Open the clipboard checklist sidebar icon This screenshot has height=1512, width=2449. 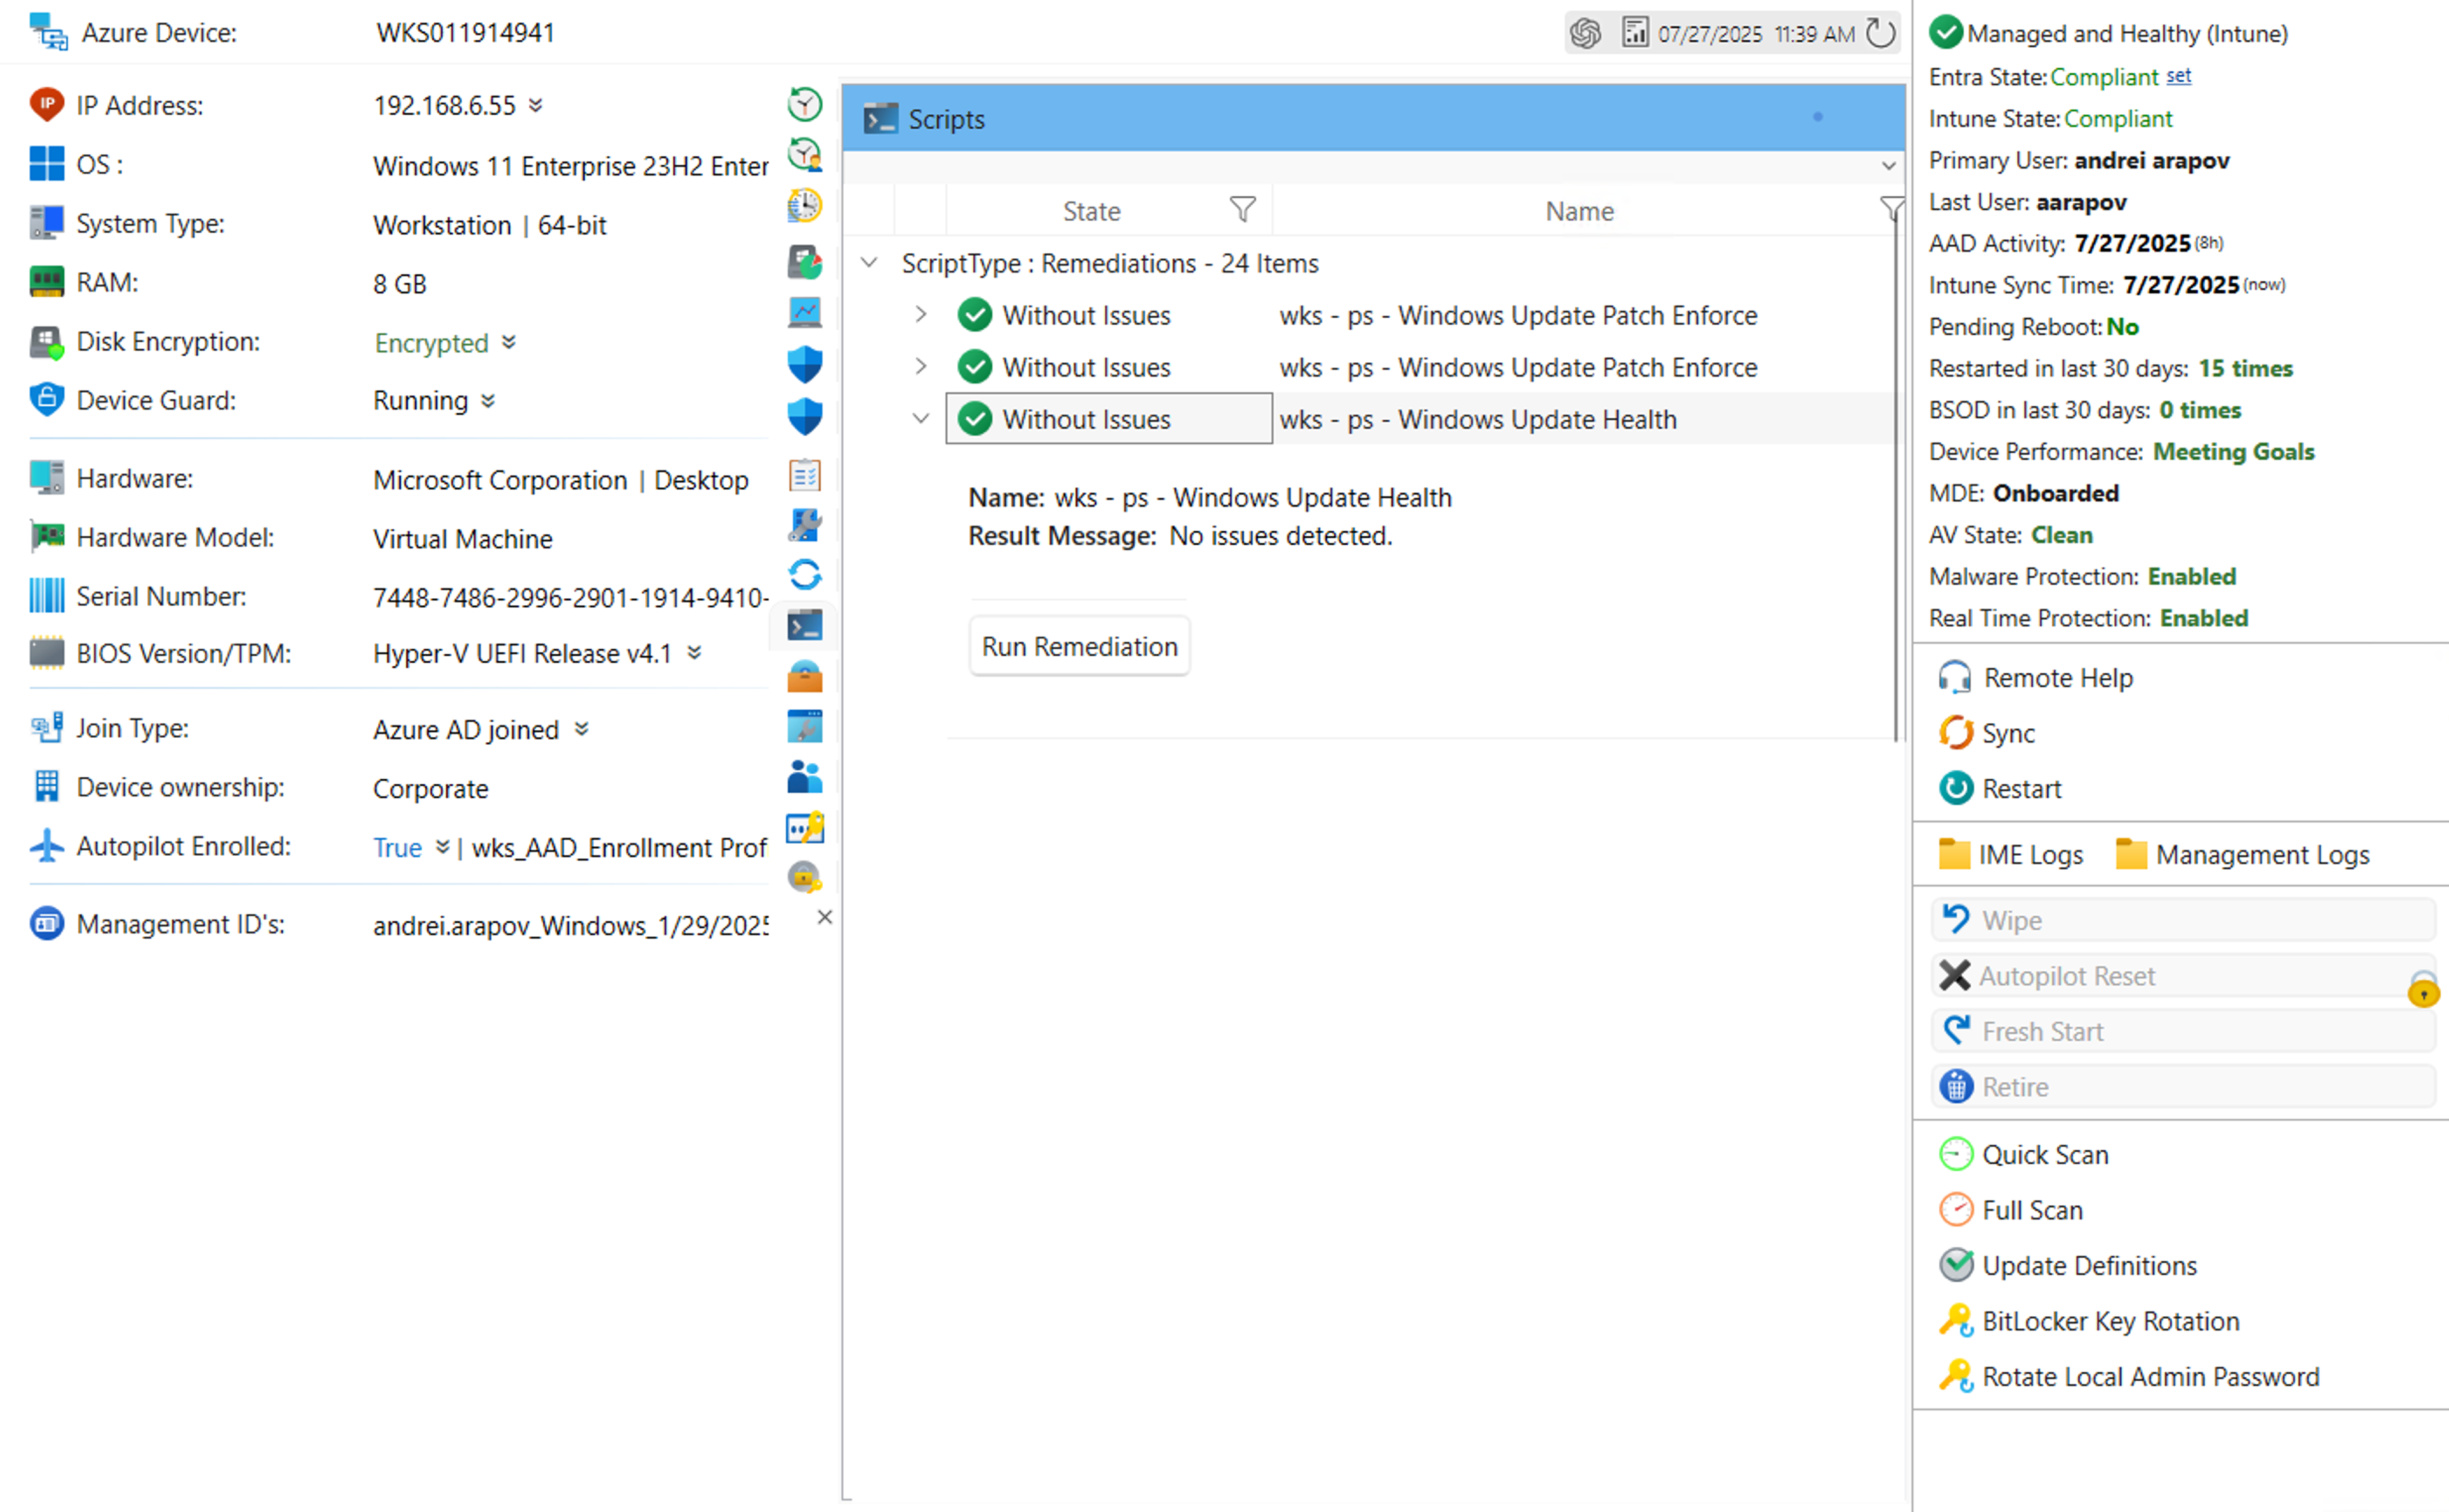point(805,475)
